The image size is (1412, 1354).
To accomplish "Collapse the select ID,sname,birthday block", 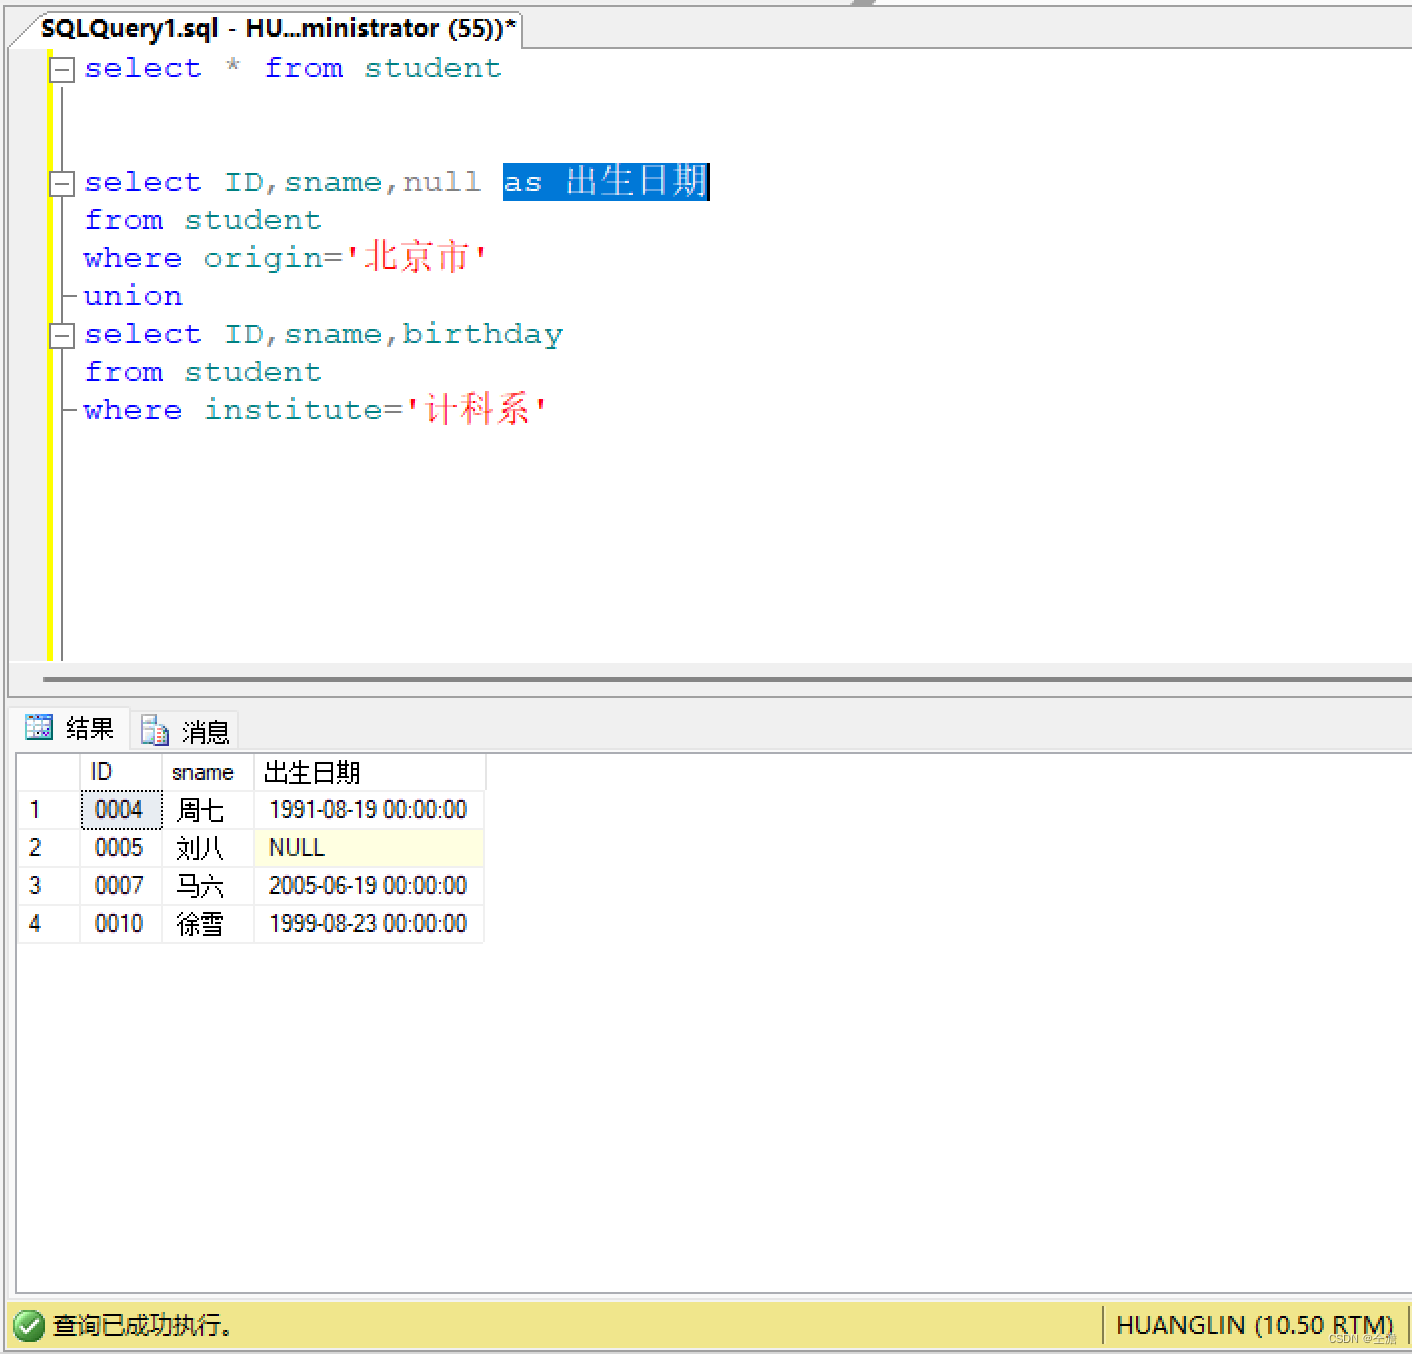I will click(x=62, y=335).
